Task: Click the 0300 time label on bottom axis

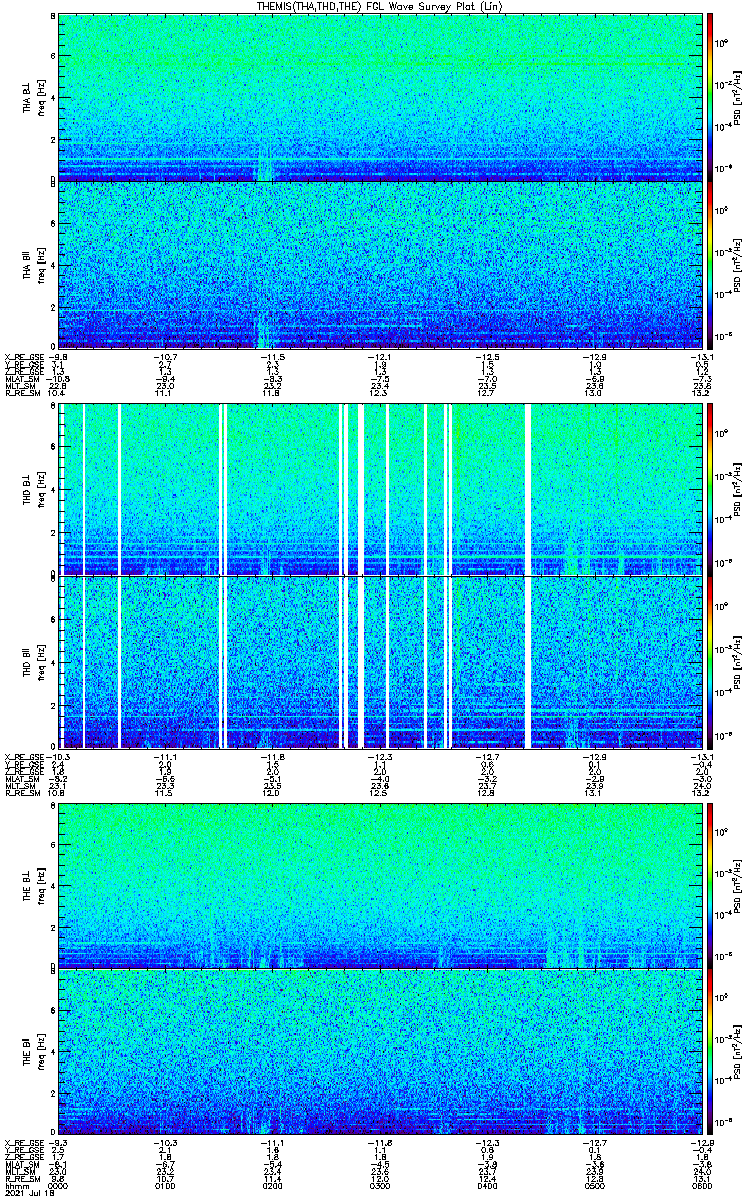Action: tap(379, 1185)
